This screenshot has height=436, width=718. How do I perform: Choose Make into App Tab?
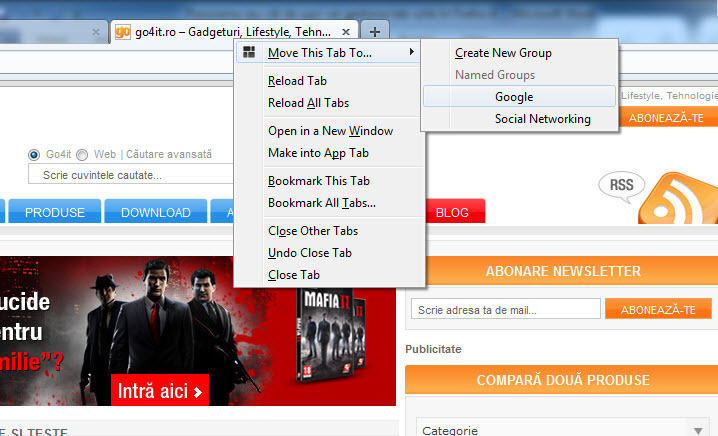pos(318,153)
